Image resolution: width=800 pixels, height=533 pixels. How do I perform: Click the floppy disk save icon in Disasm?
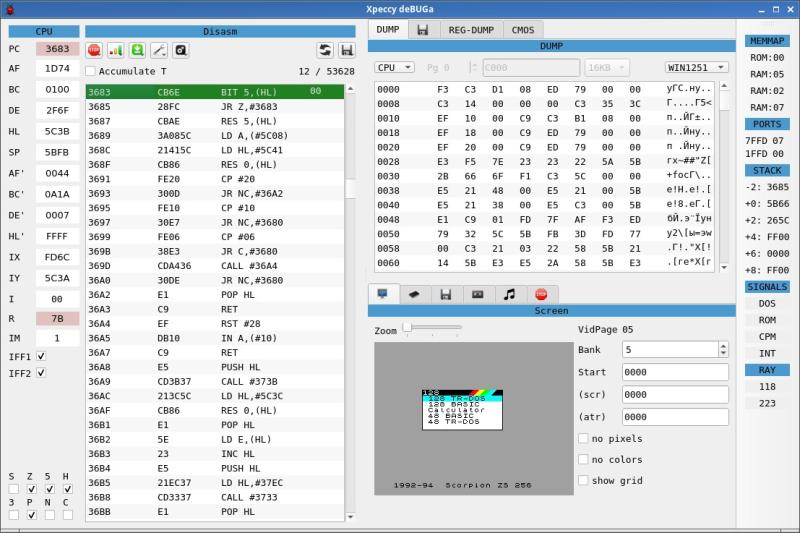(x=347, y=49)
